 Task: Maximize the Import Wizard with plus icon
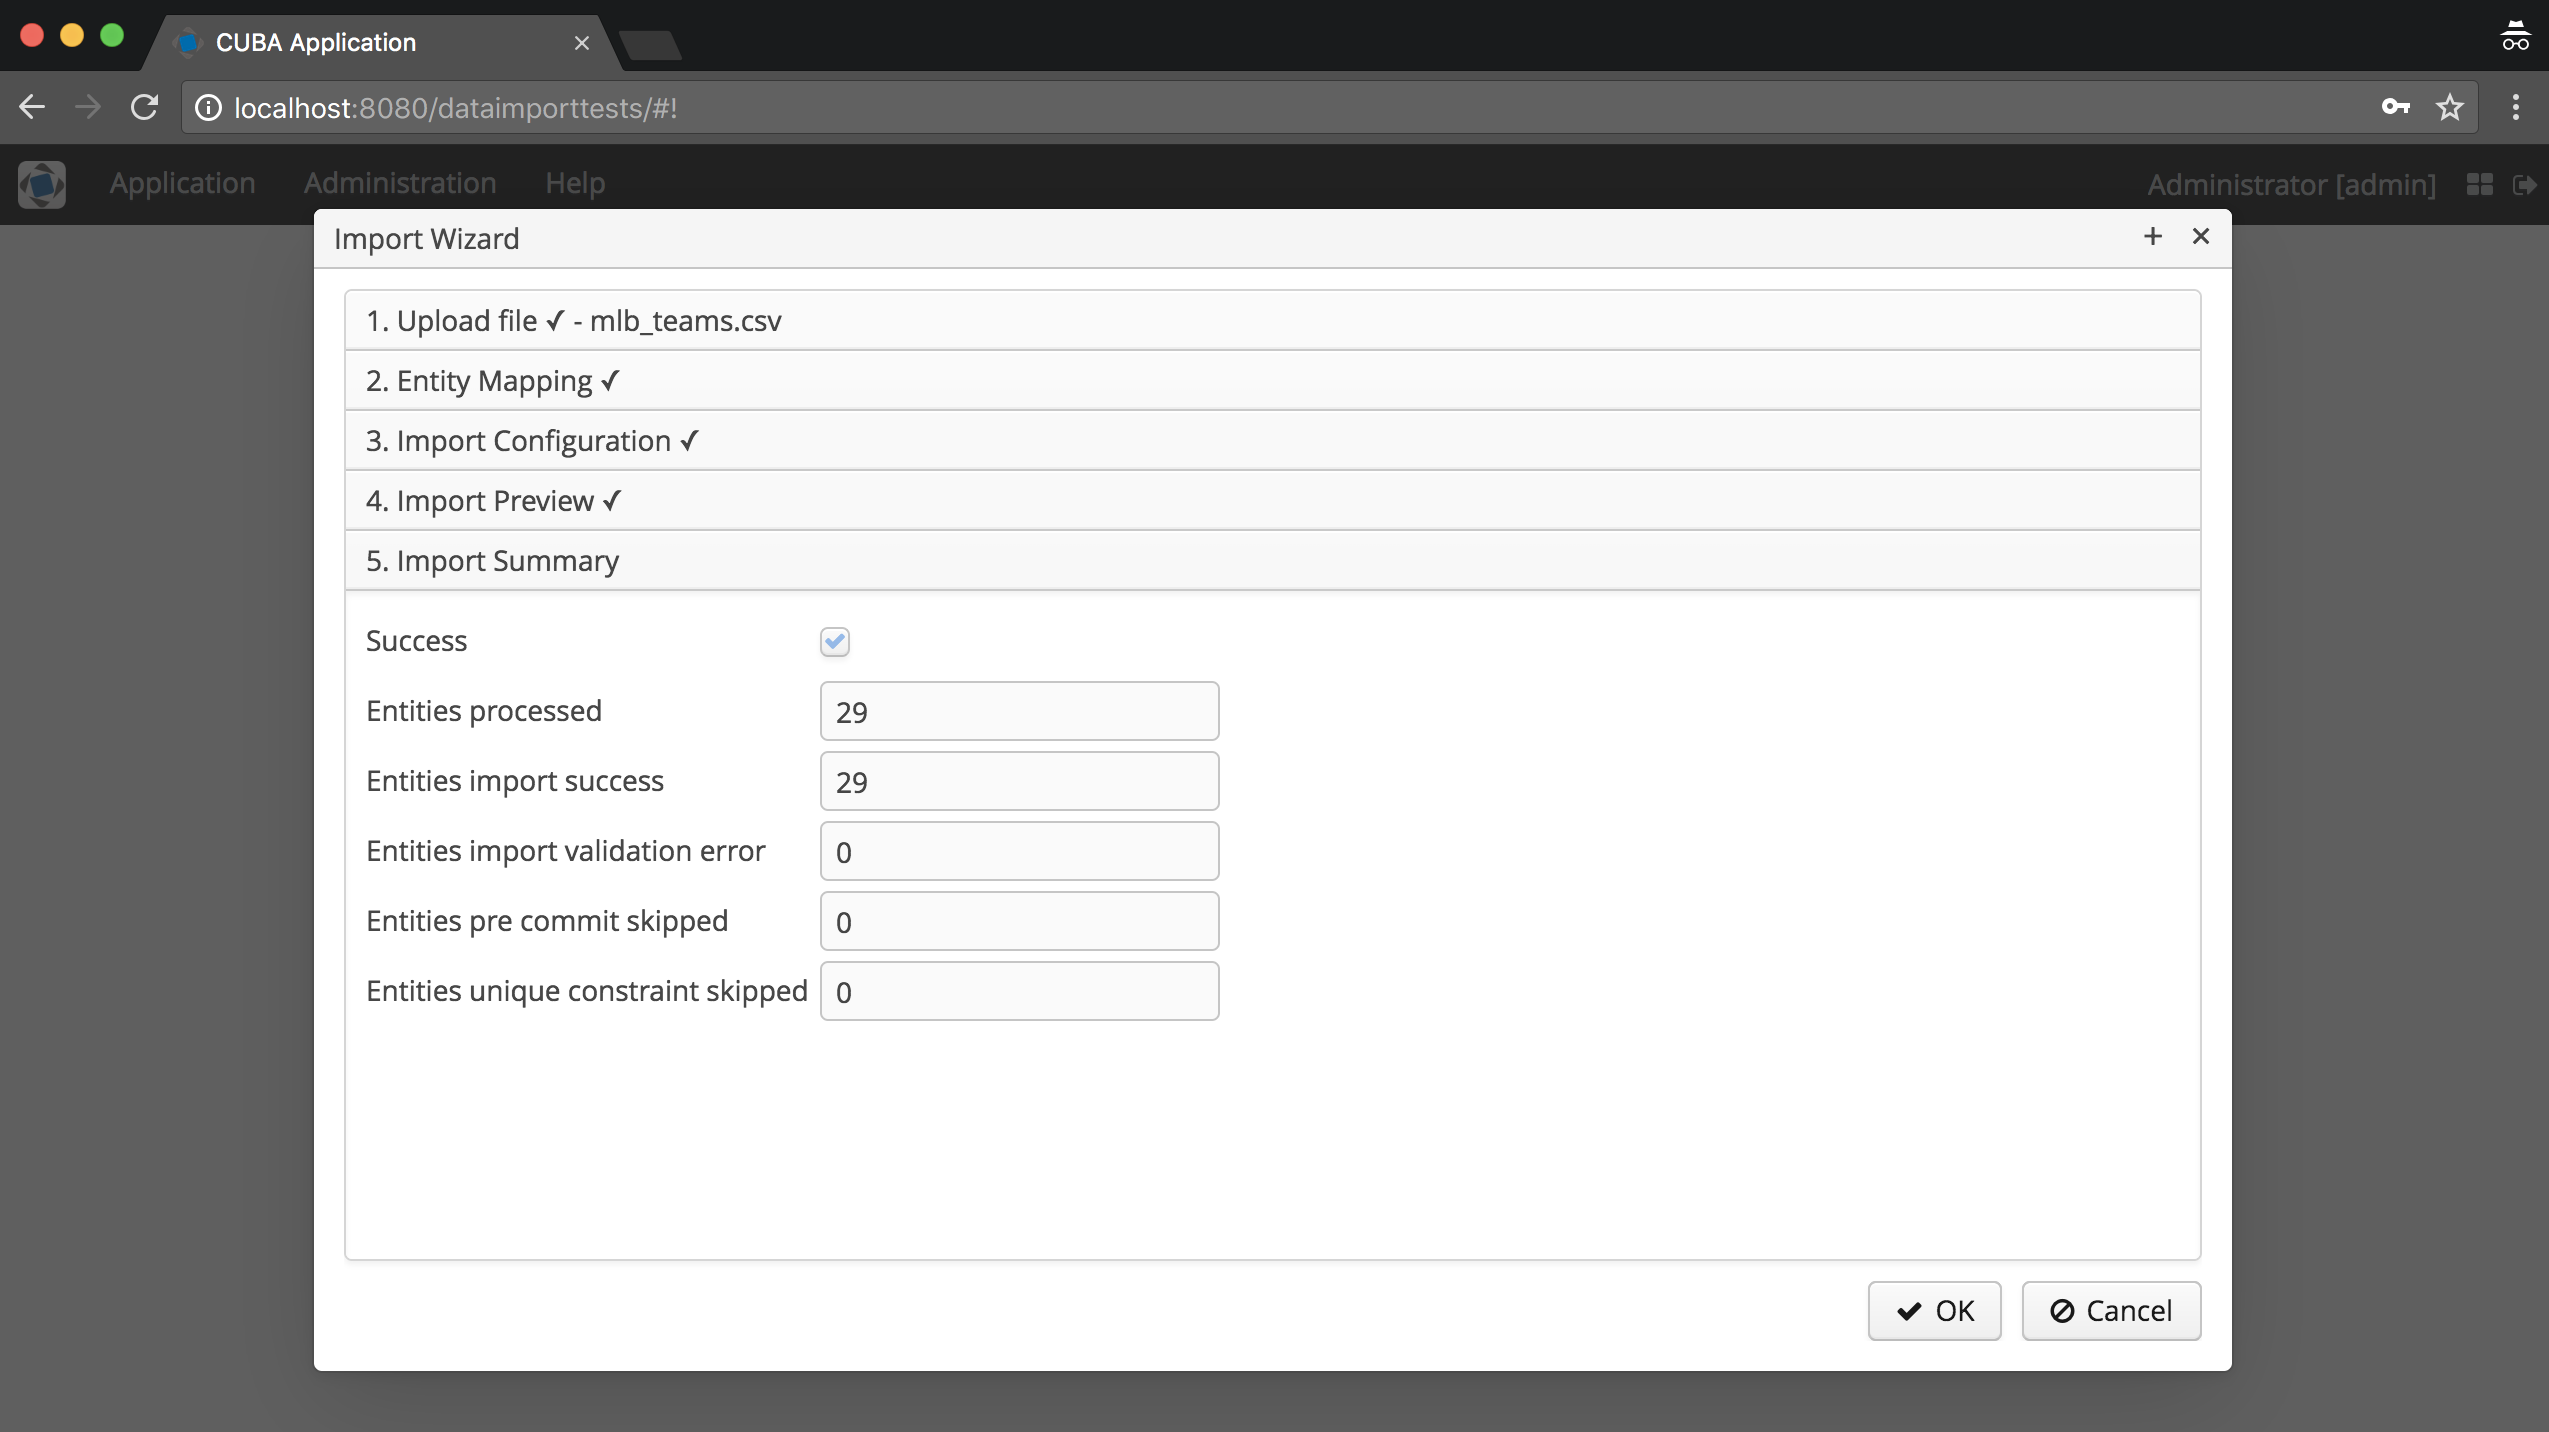pos(2153,236)
